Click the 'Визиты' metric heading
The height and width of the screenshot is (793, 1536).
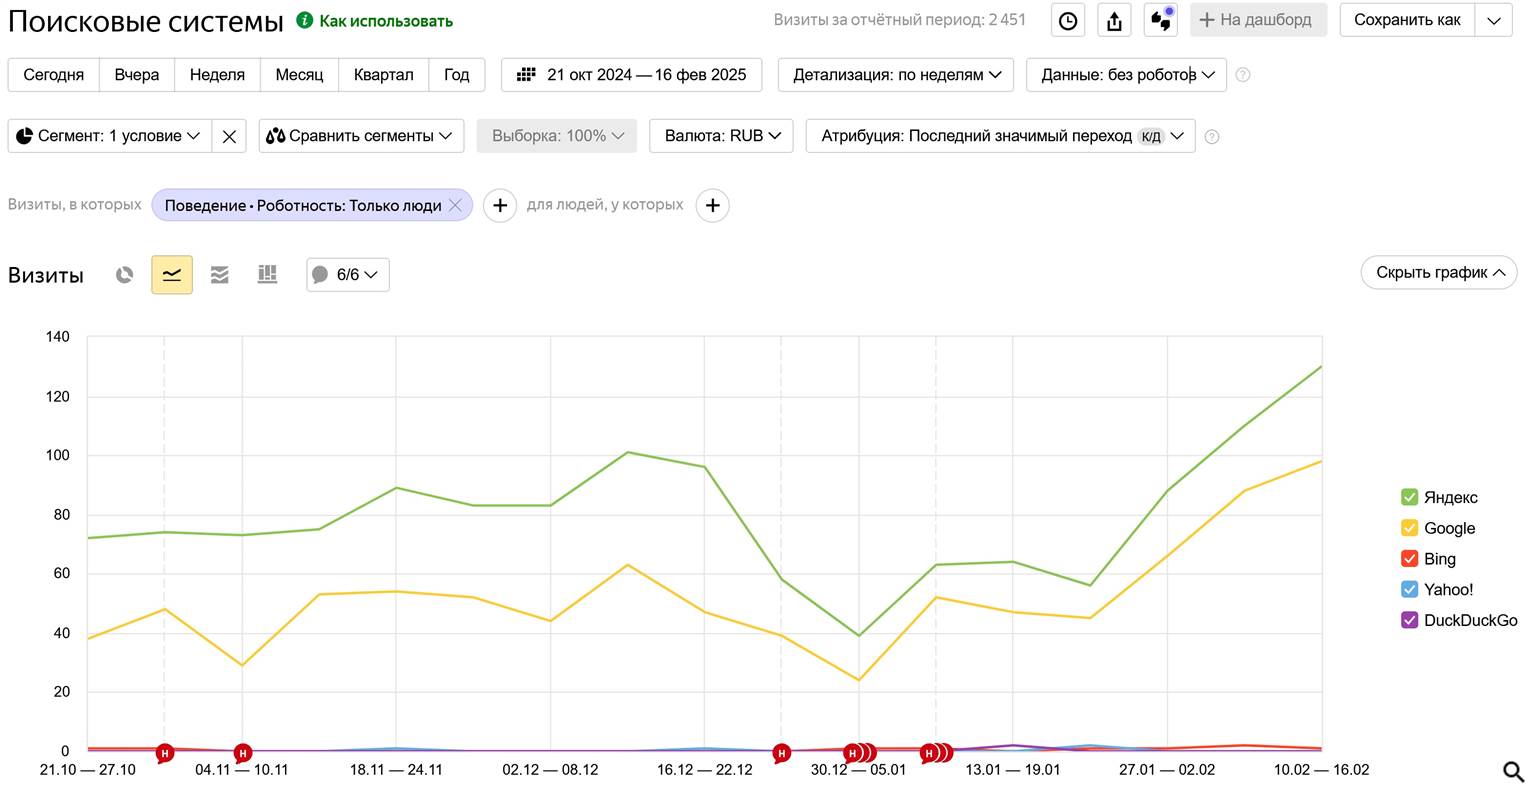pos(46,275)
